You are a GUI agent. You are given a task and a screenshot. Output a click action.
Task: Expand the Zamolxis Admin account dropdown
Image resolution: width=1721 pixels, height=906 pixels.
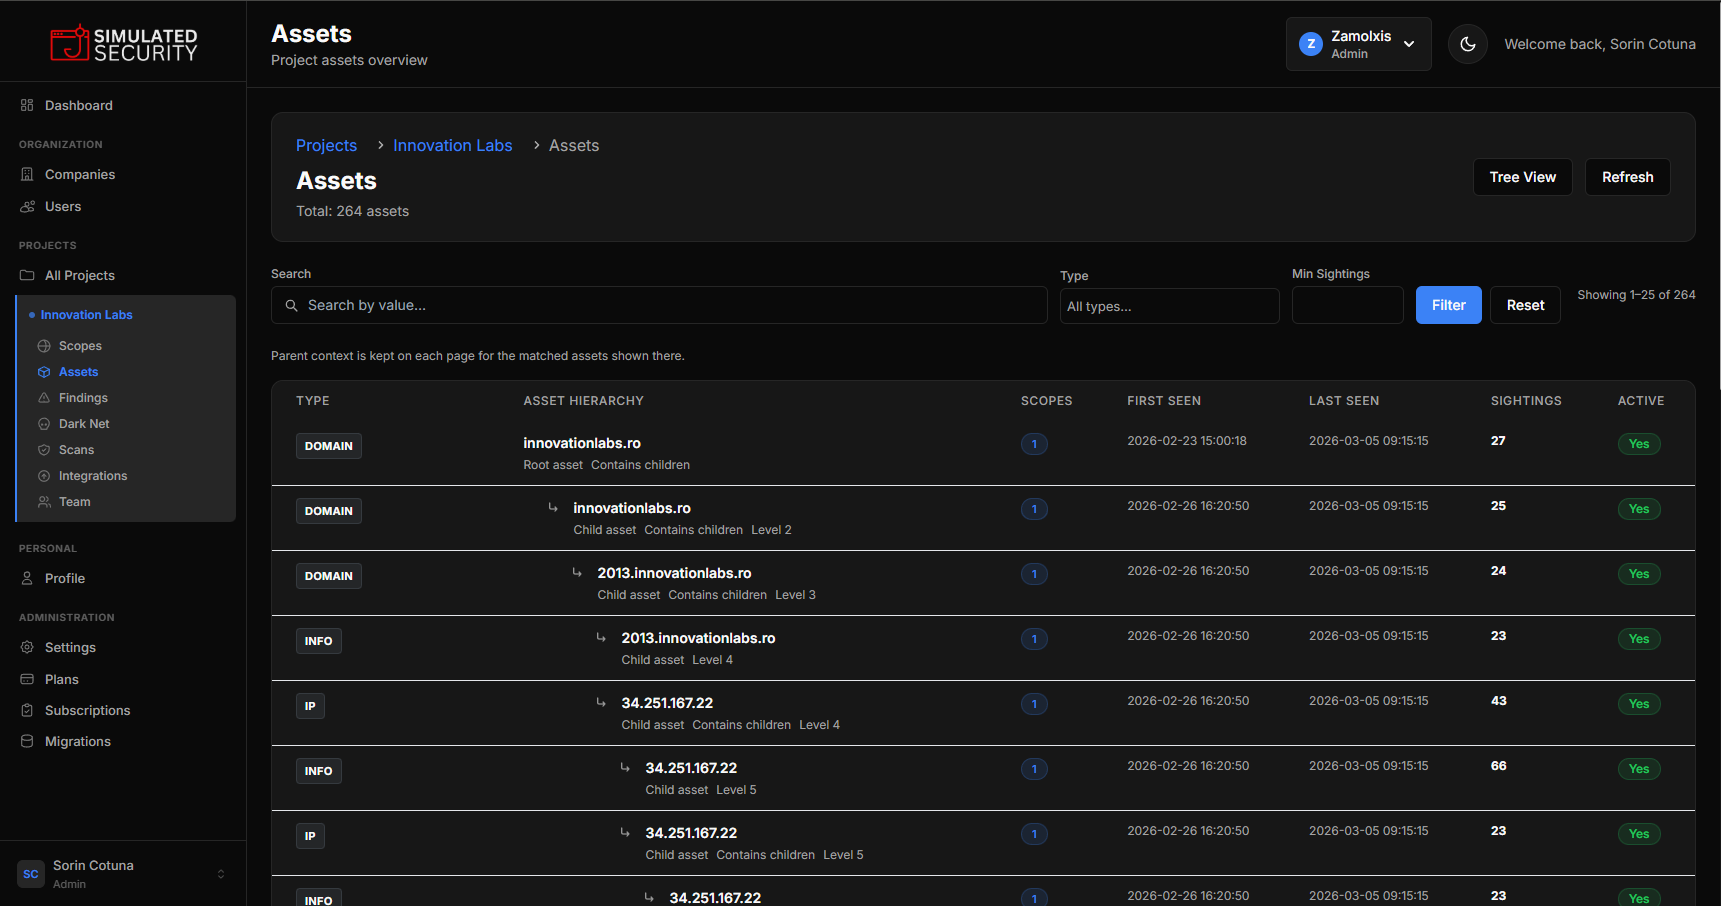1358,44
